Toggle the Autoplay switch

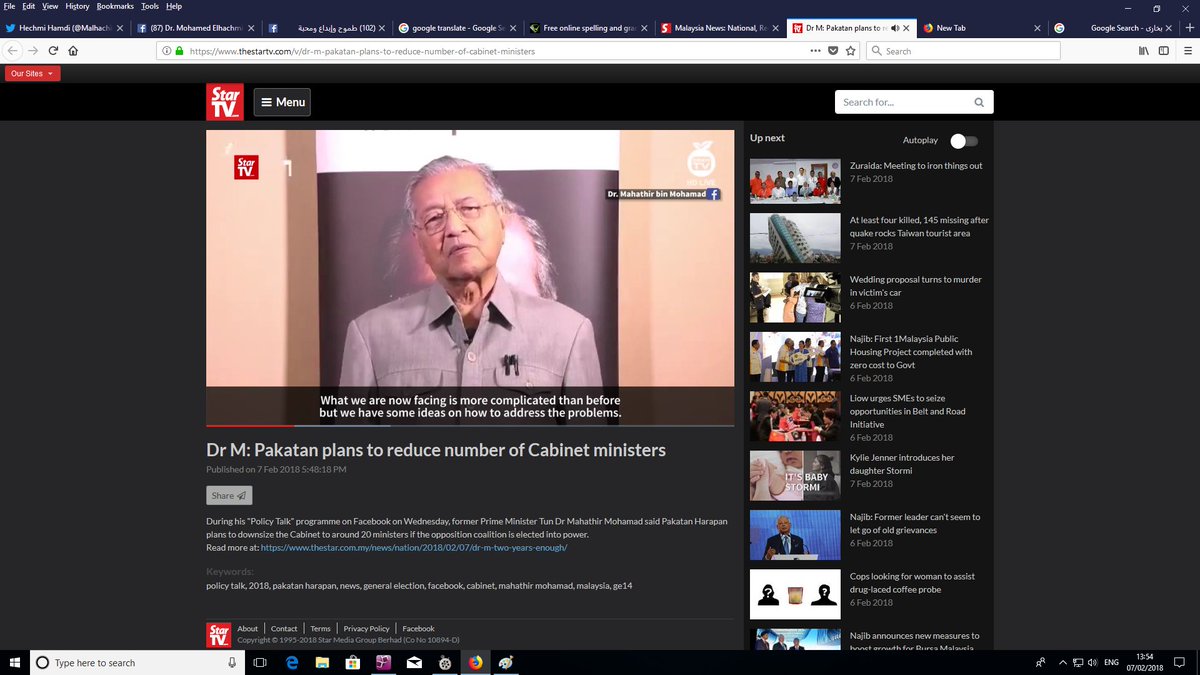[964, 141]
